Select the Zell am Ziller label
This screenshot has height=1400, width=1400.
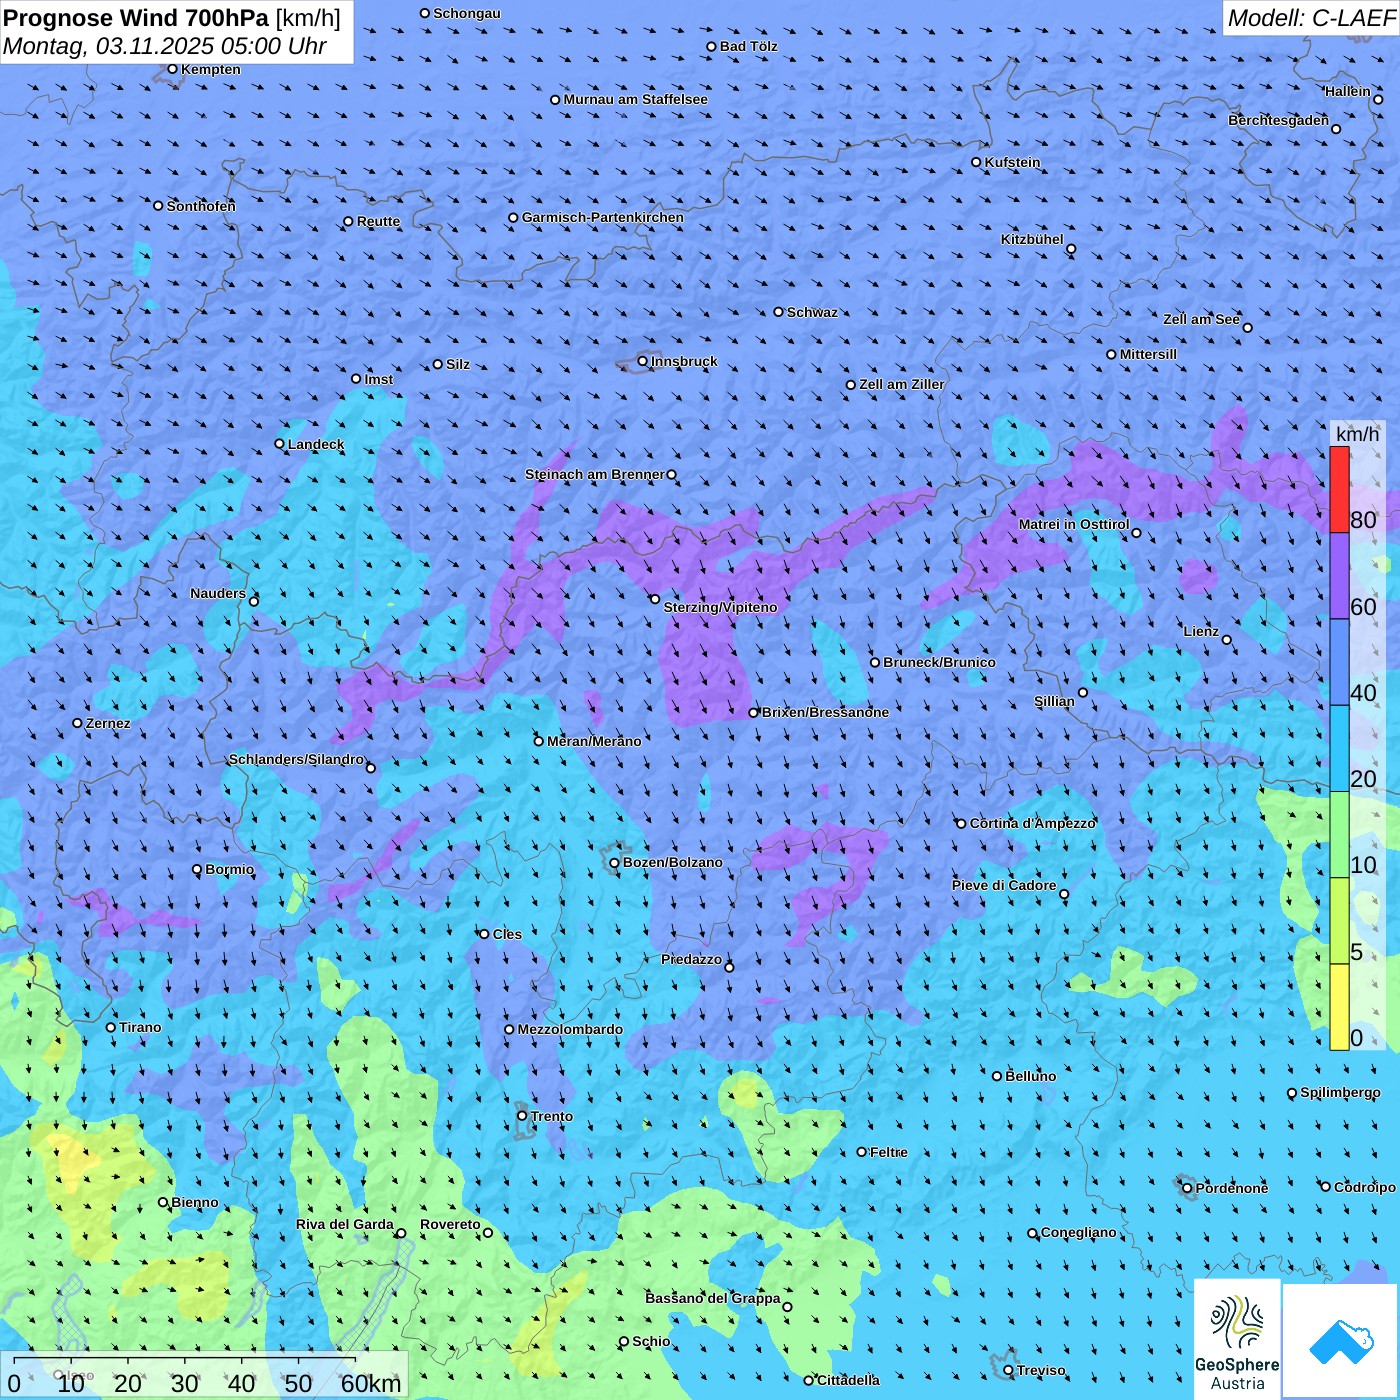point(902,384)
